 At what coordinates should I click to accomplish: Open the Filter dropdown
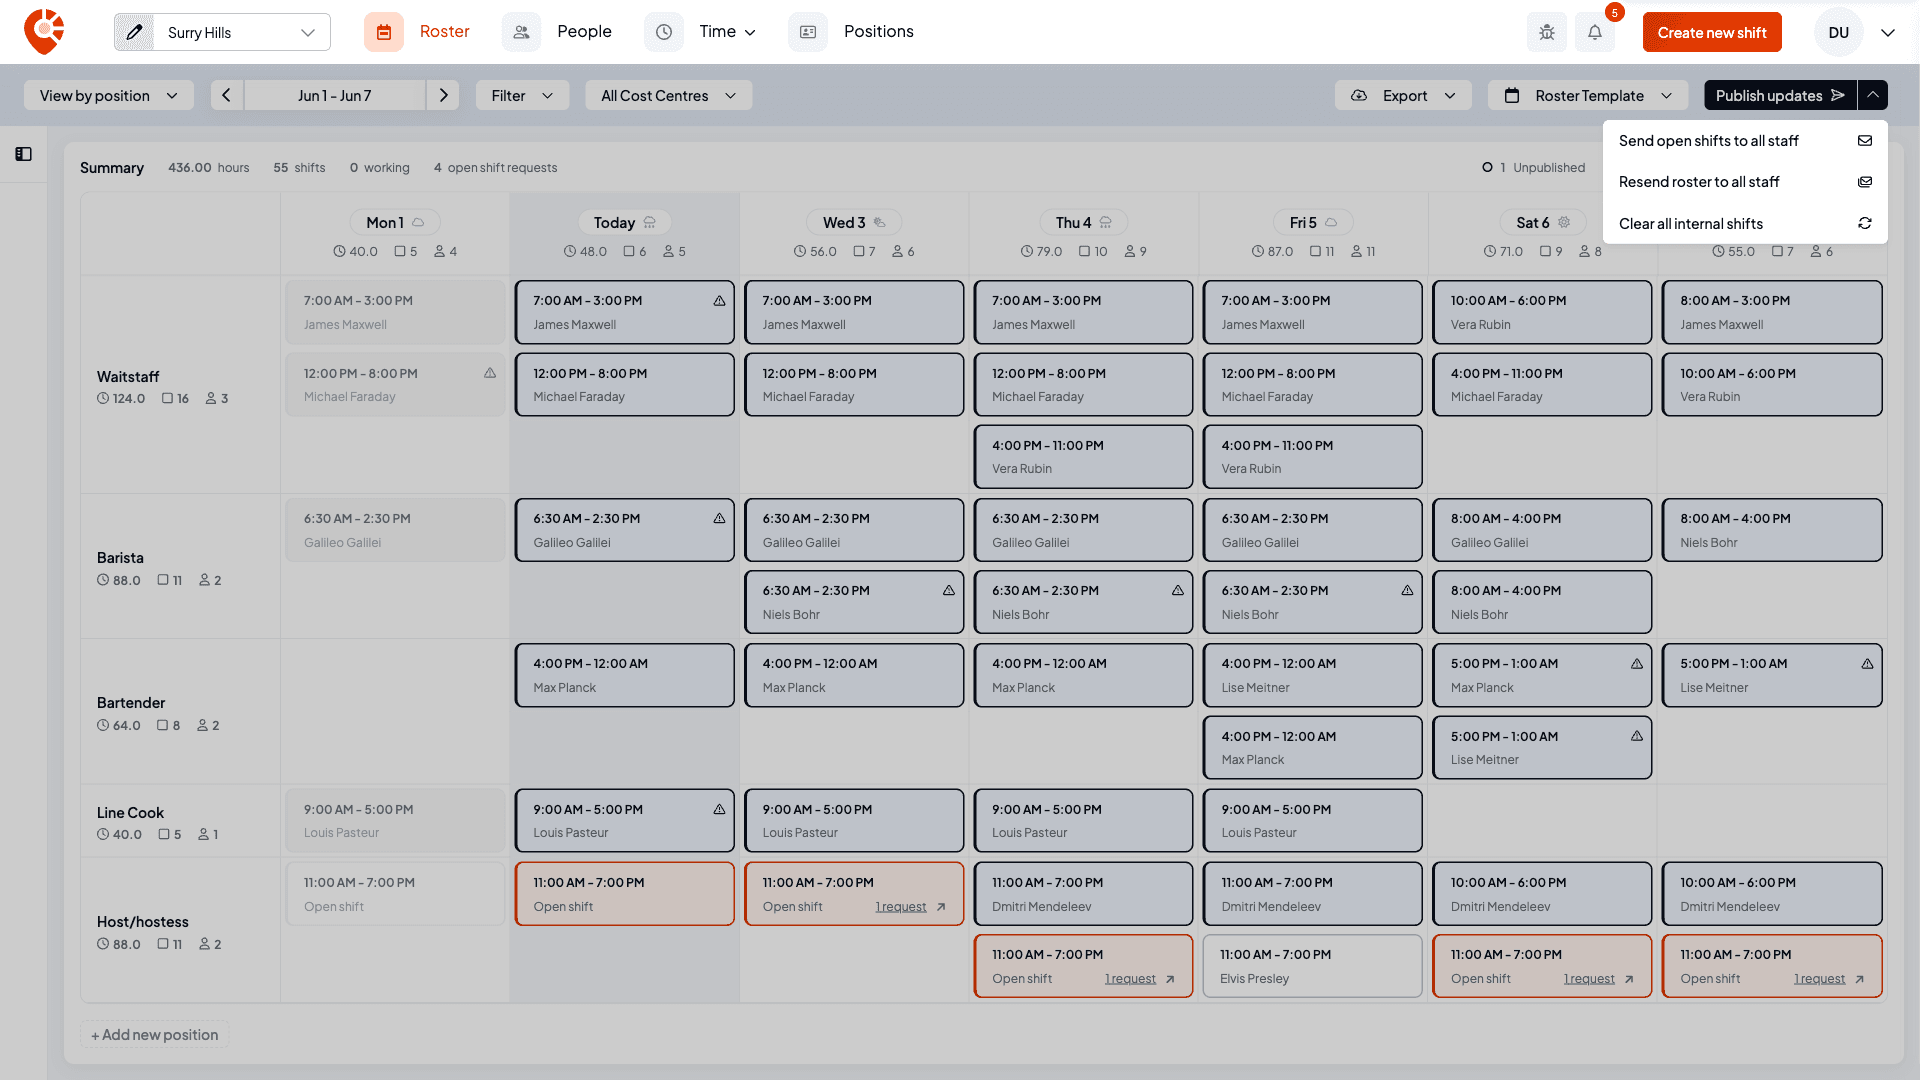tap(522, 95)
